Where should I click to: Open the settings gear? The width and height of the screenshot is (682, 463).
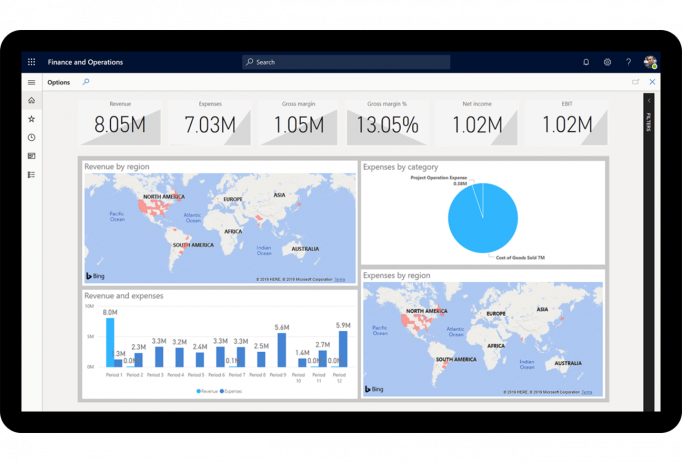point(607,62)
